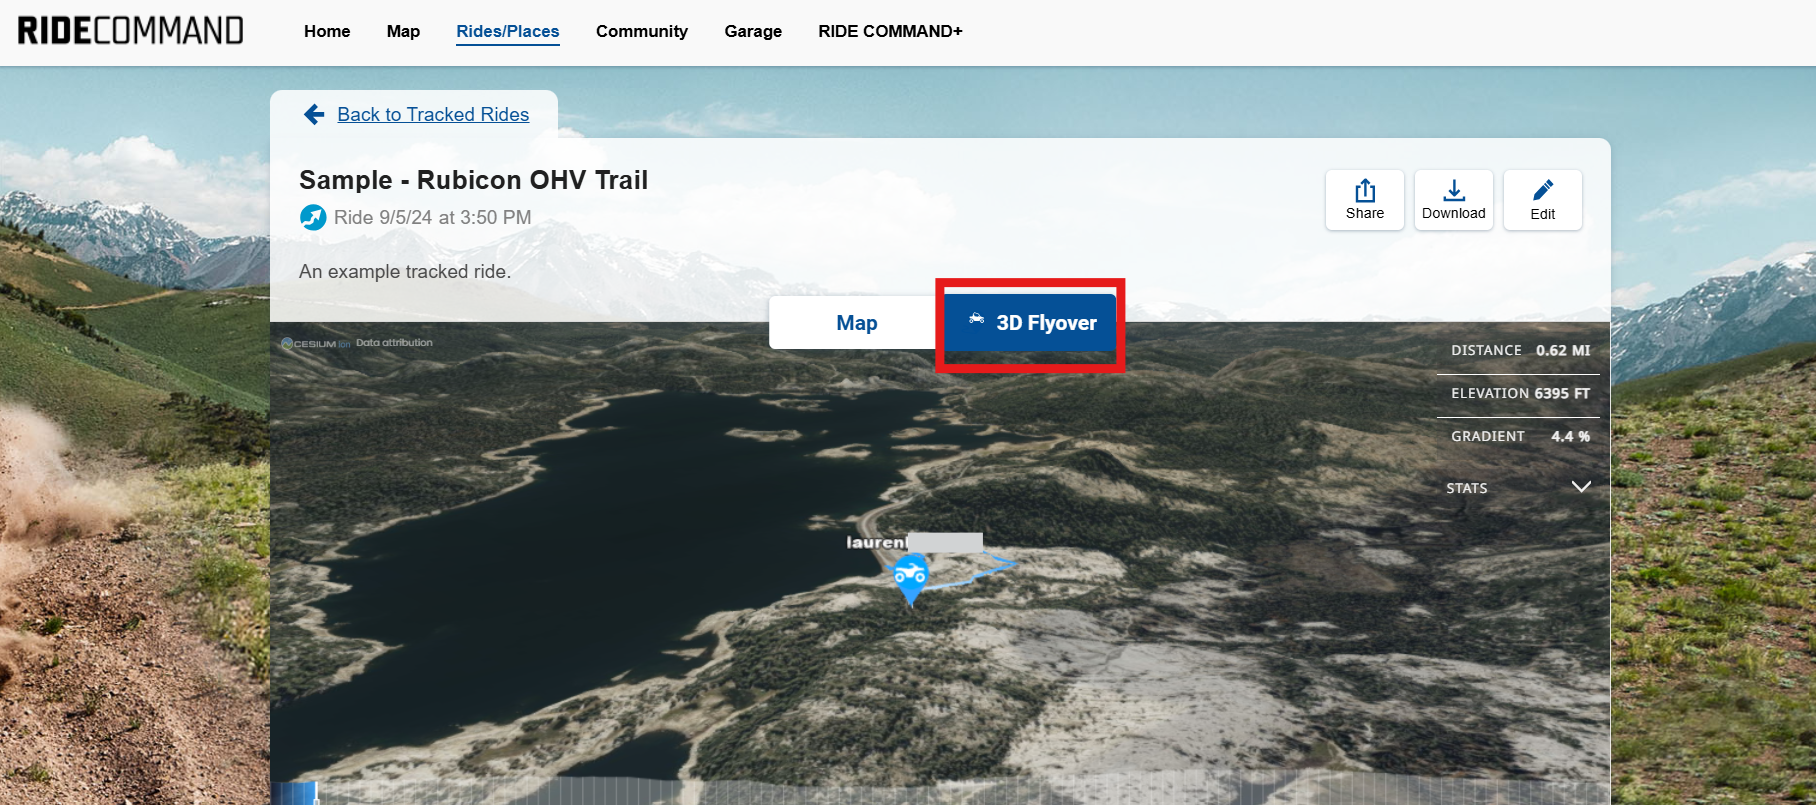
Task: Download the ride file
Action: click(x=1454, y=200)
